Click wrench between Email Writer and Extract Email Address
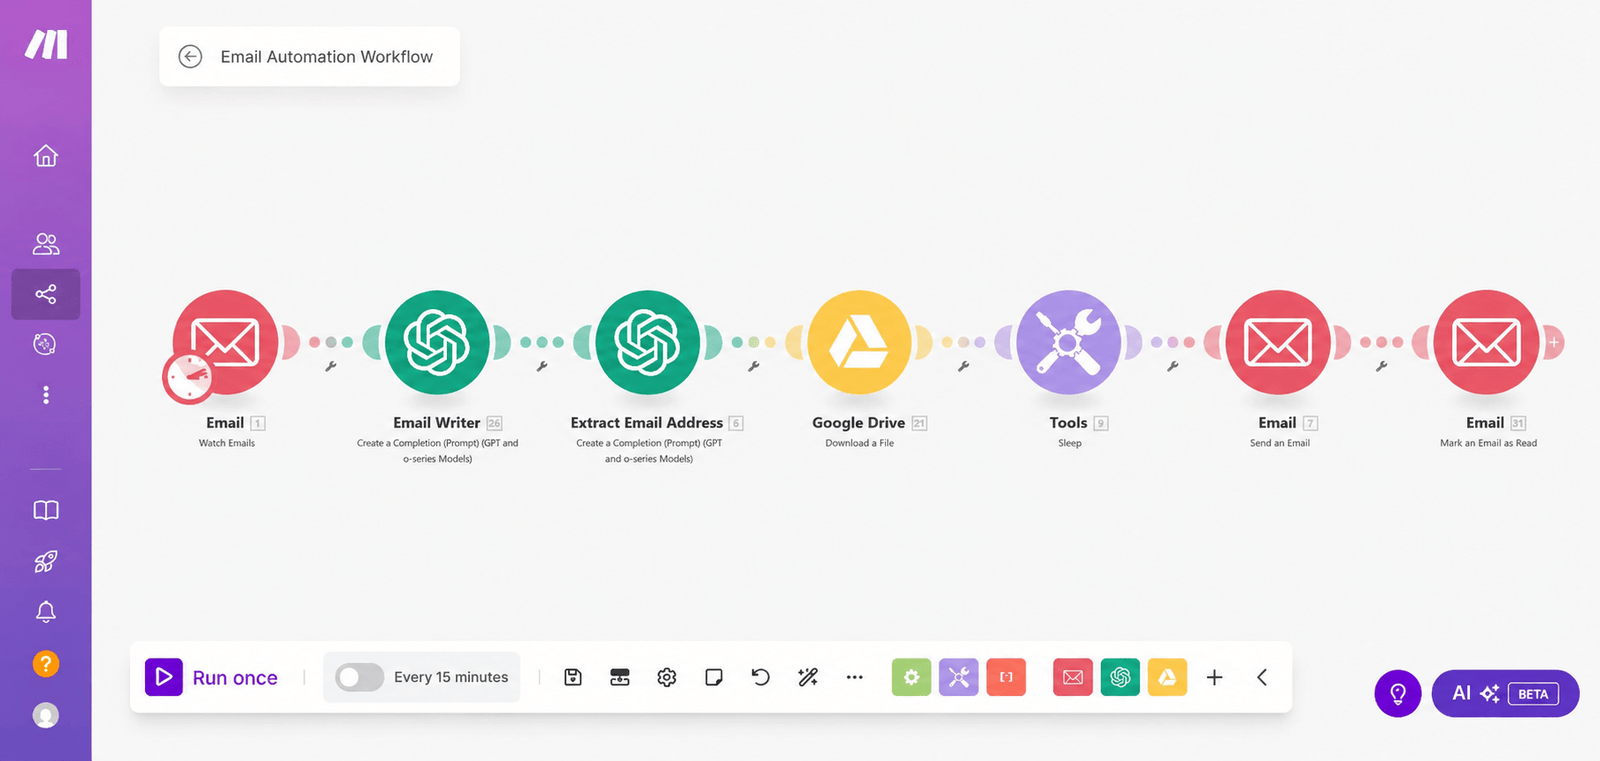This screenshot has width=1600, height=761. tap(542, 367)
